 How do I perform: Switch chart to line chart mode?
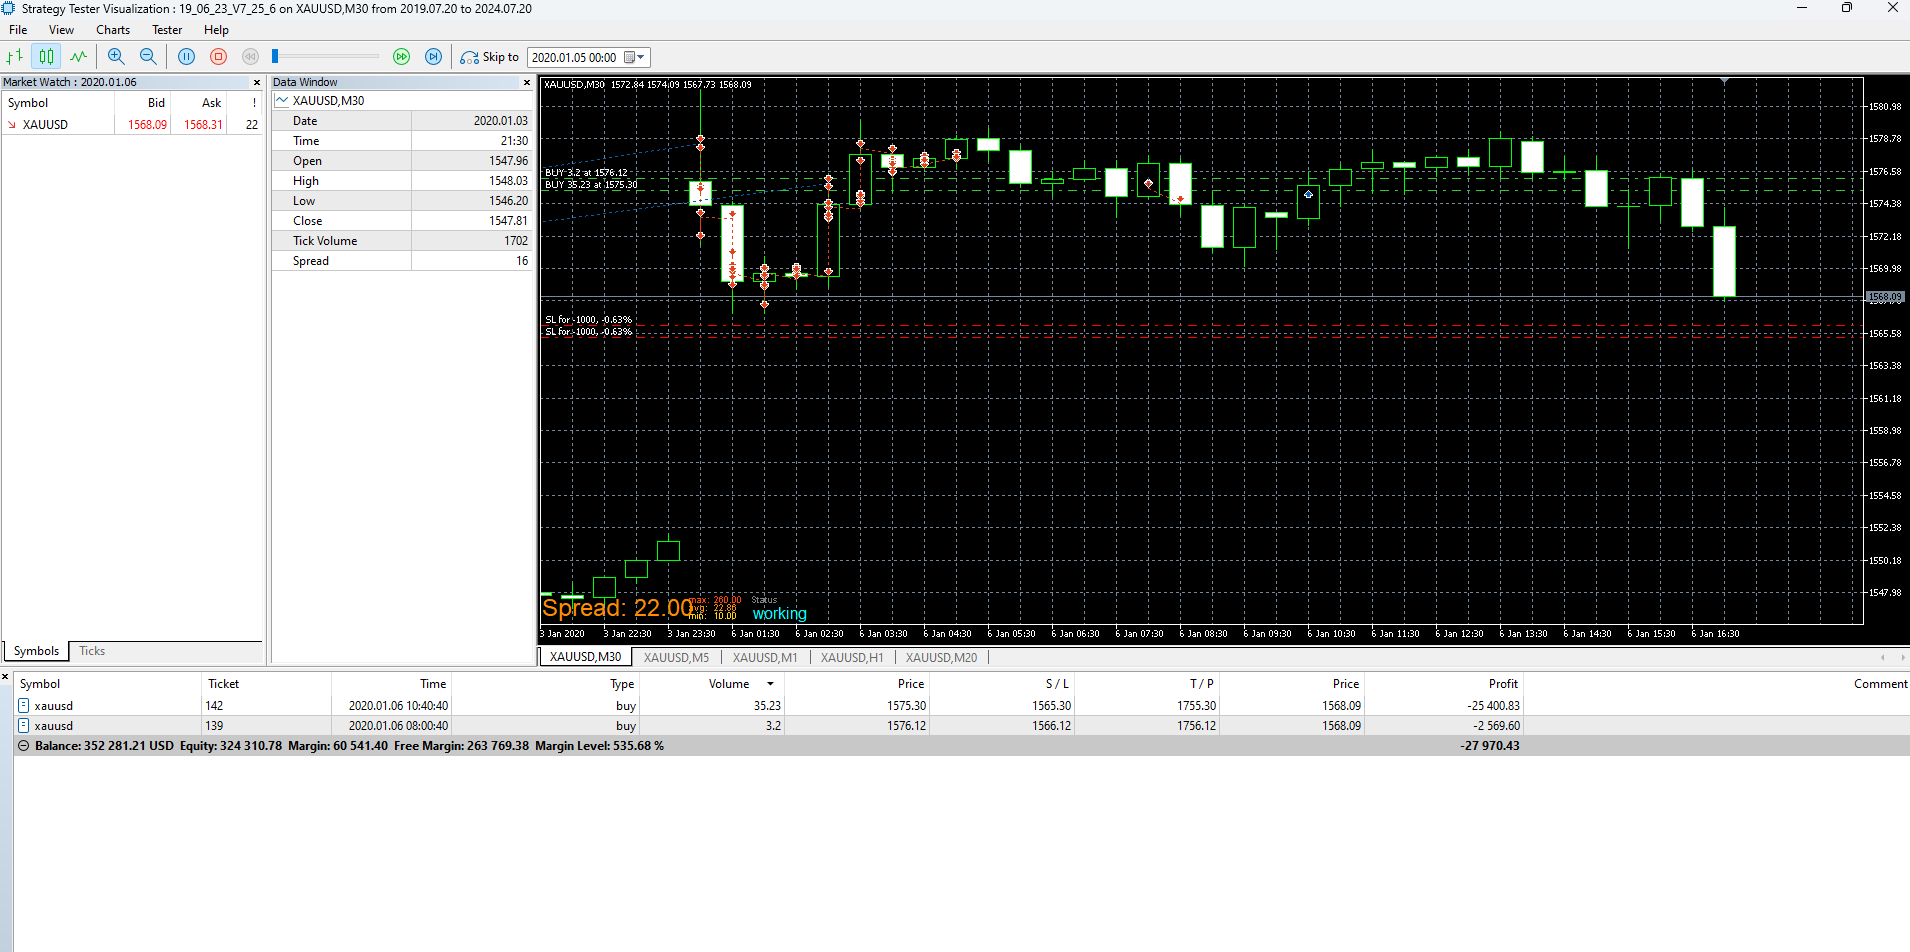click(x=78, y=57)
